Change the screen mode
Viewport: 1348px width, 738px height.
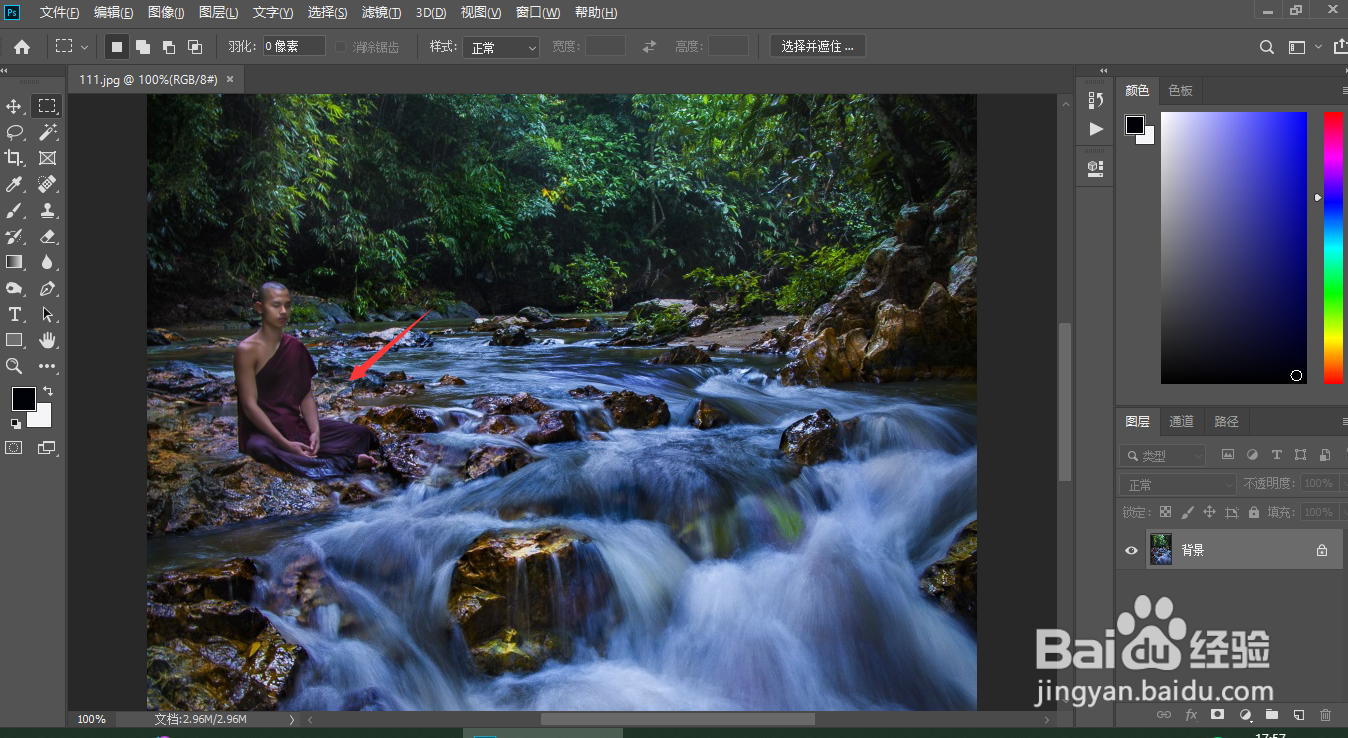[47, 448]
